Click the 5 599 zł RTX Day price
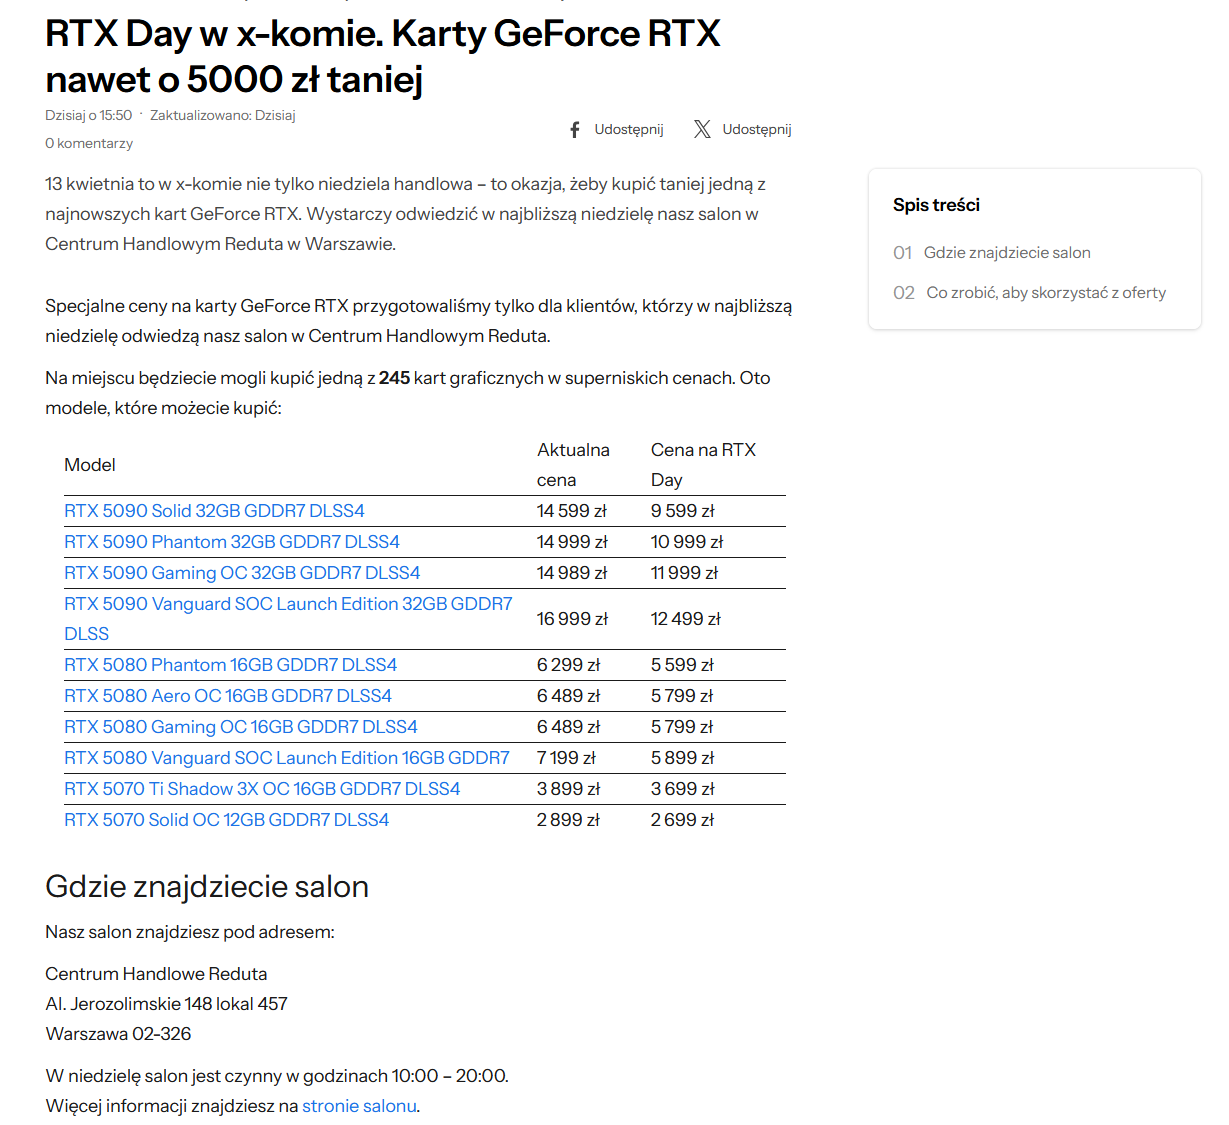 pyautogui.click(x=682, y=665)
